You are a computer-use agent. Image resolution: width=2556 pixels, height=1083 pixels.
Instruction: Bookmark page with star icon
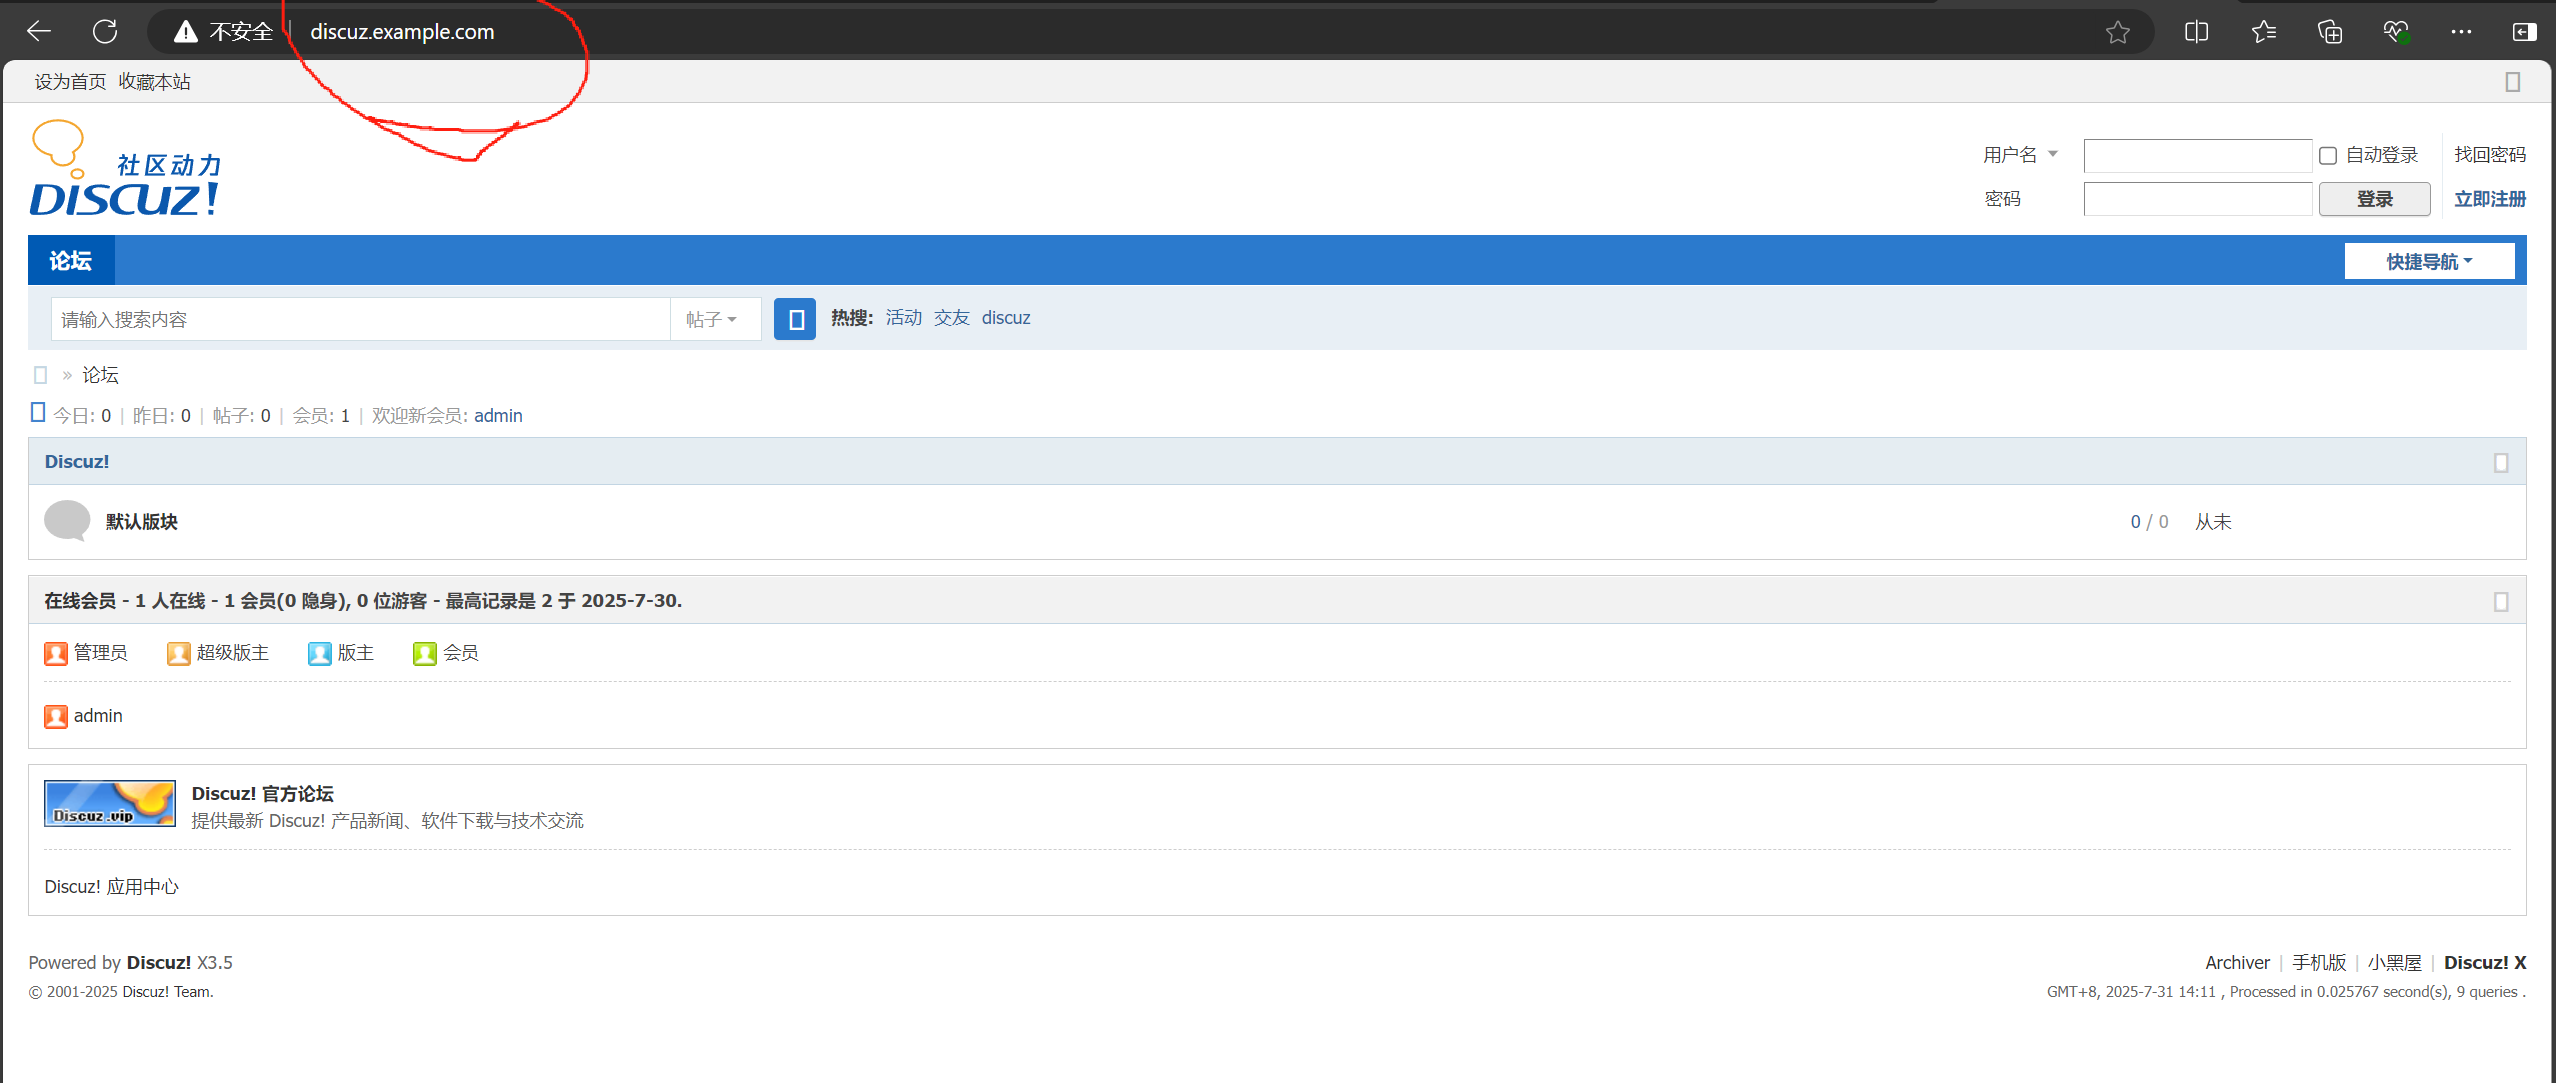[2117, 32]
